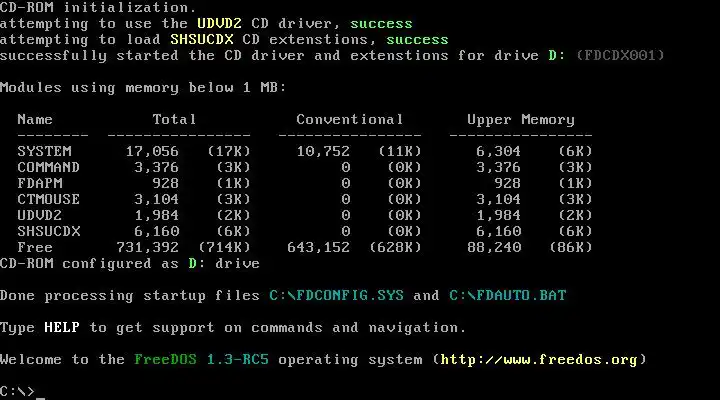Click the 1,984 total value for UDVD2

(157, 216)
